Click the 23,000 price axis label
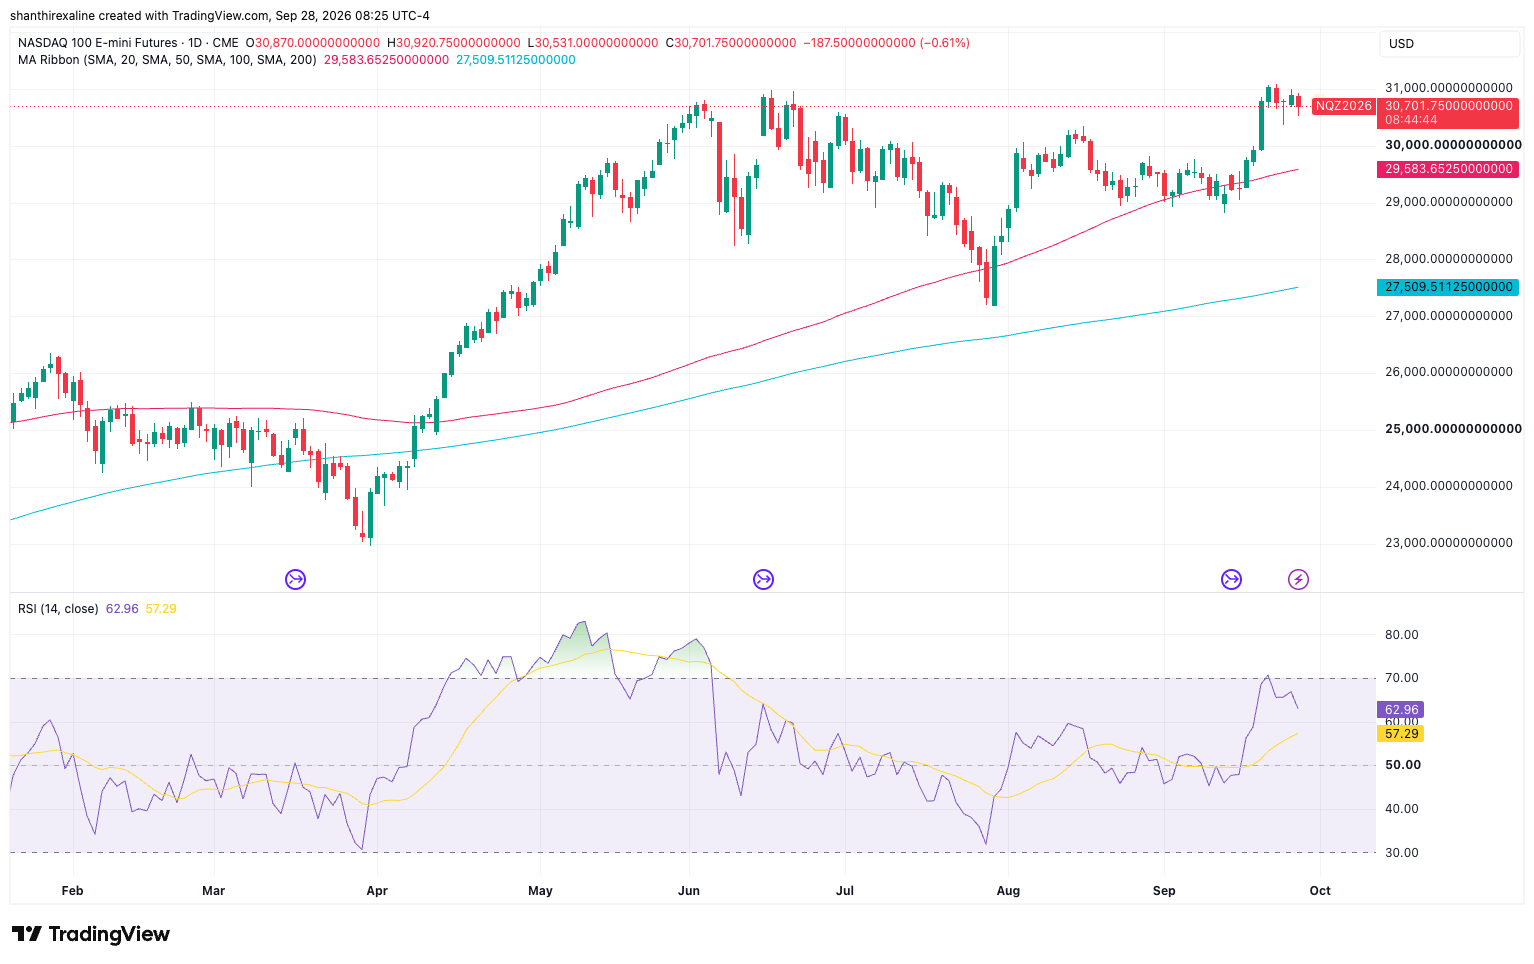Screen dimensions: 1534x964 click(x=1448, y=543)
